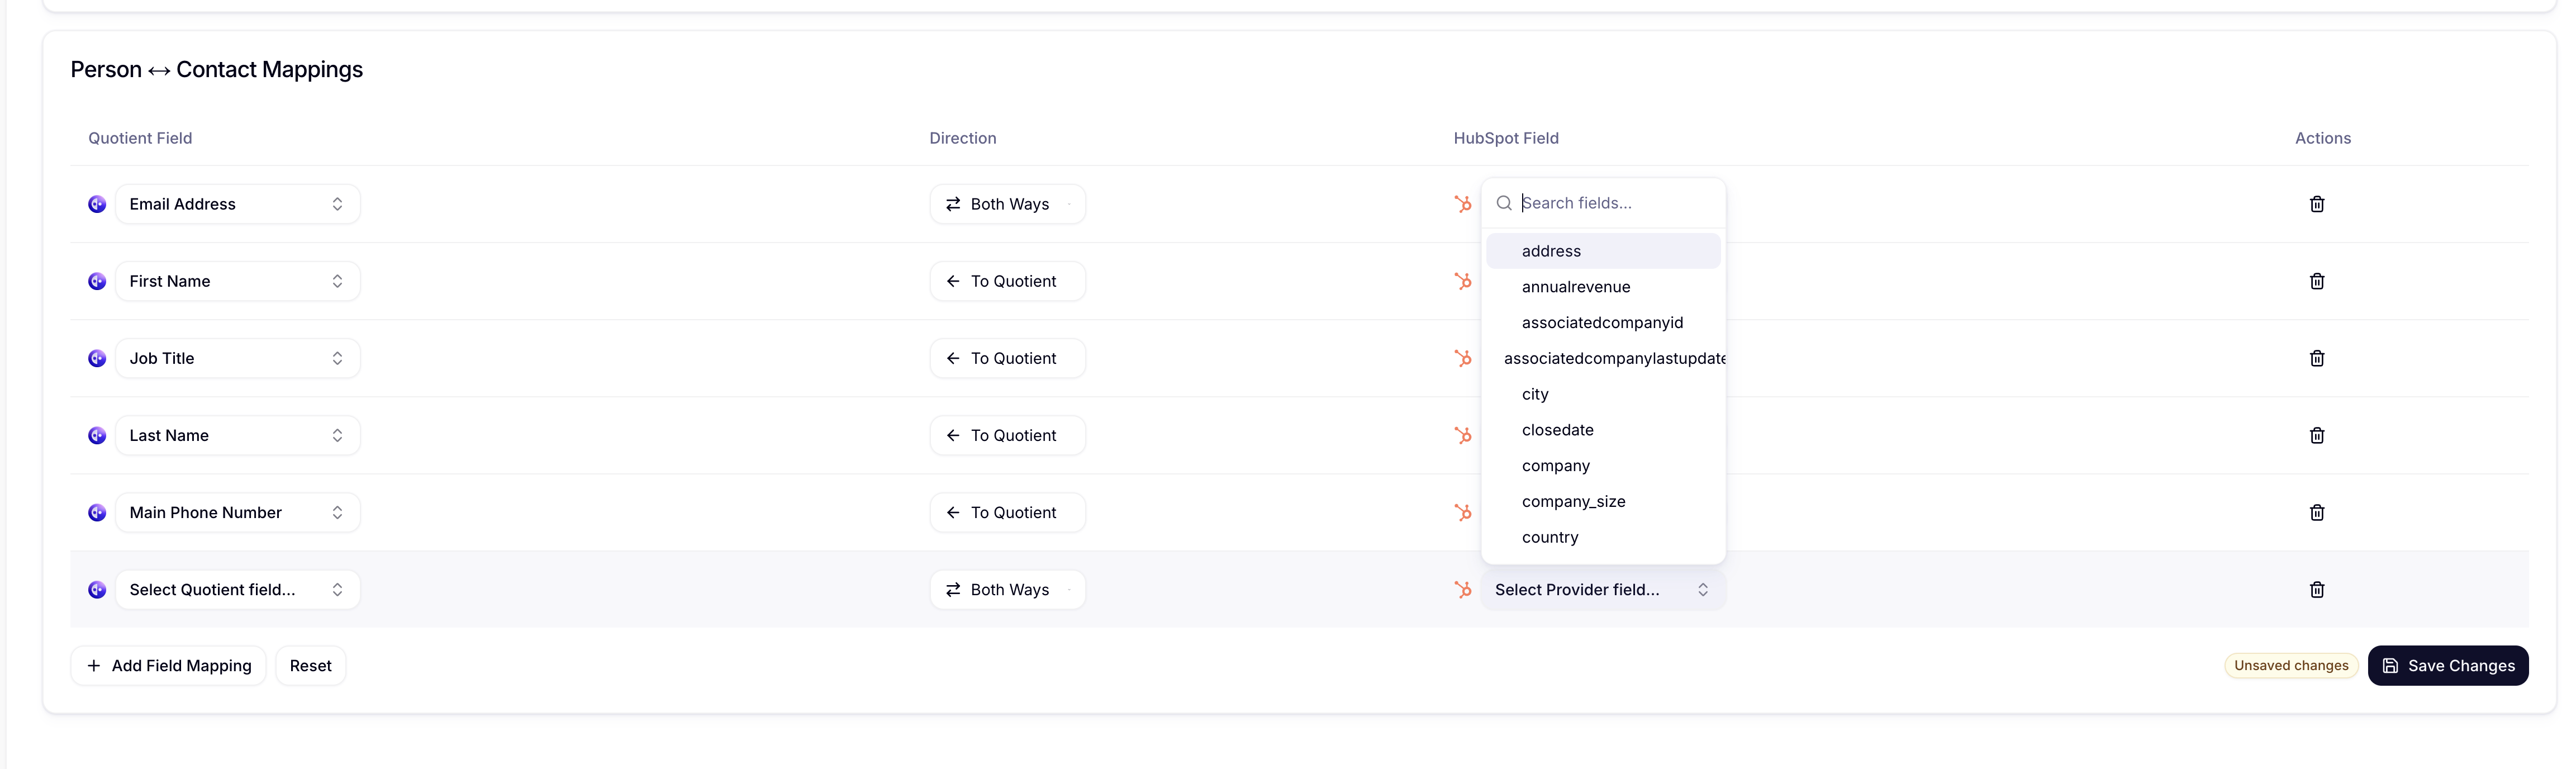This screenshot has height=769, width=2576.
Task: Click the Quotient icon on the new mapping row
Action: [x=96, y=589]
